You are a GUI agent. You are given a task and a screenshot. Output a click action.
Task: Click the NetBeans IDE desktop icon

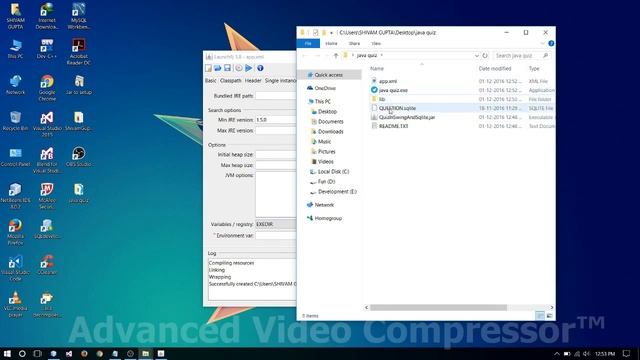click(15, 196)
